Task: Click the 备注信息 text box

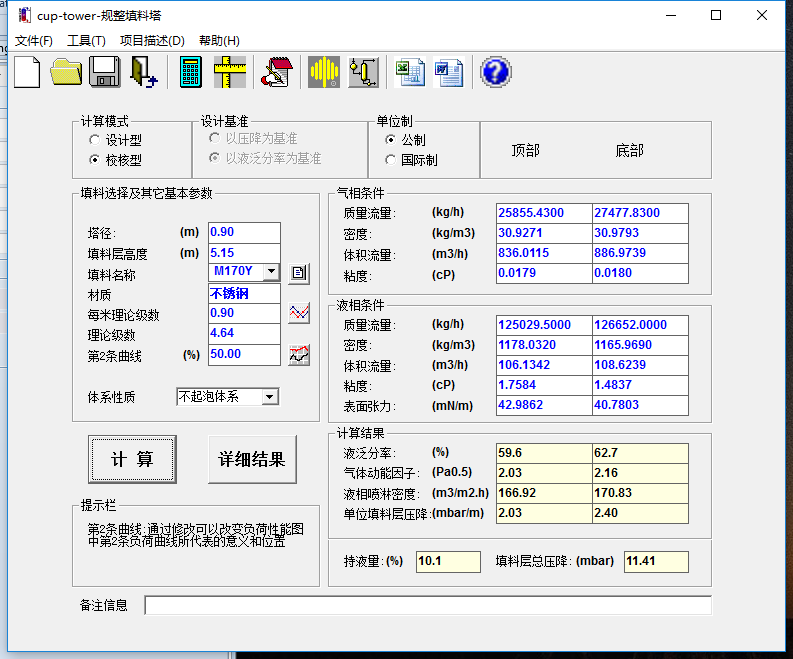Action: click(x=428, y=605)
